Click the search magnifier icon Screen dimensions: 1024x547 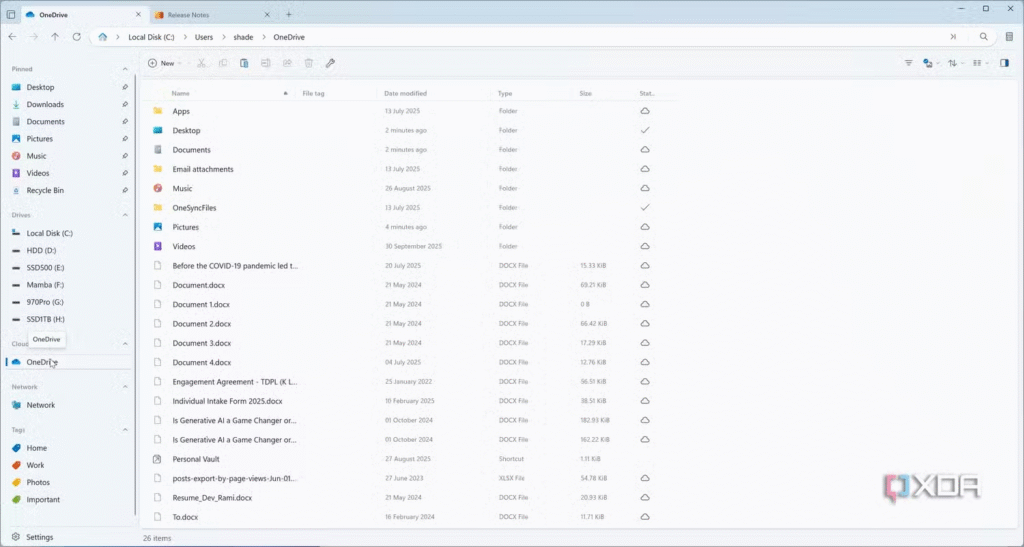click(983, 37)
